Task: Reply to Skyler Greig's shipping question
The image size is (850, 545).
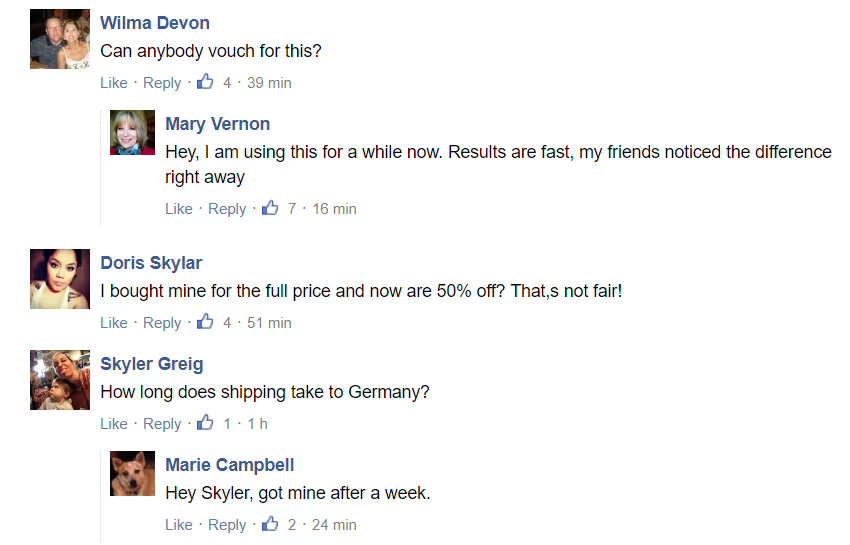Action: point(162,424)
